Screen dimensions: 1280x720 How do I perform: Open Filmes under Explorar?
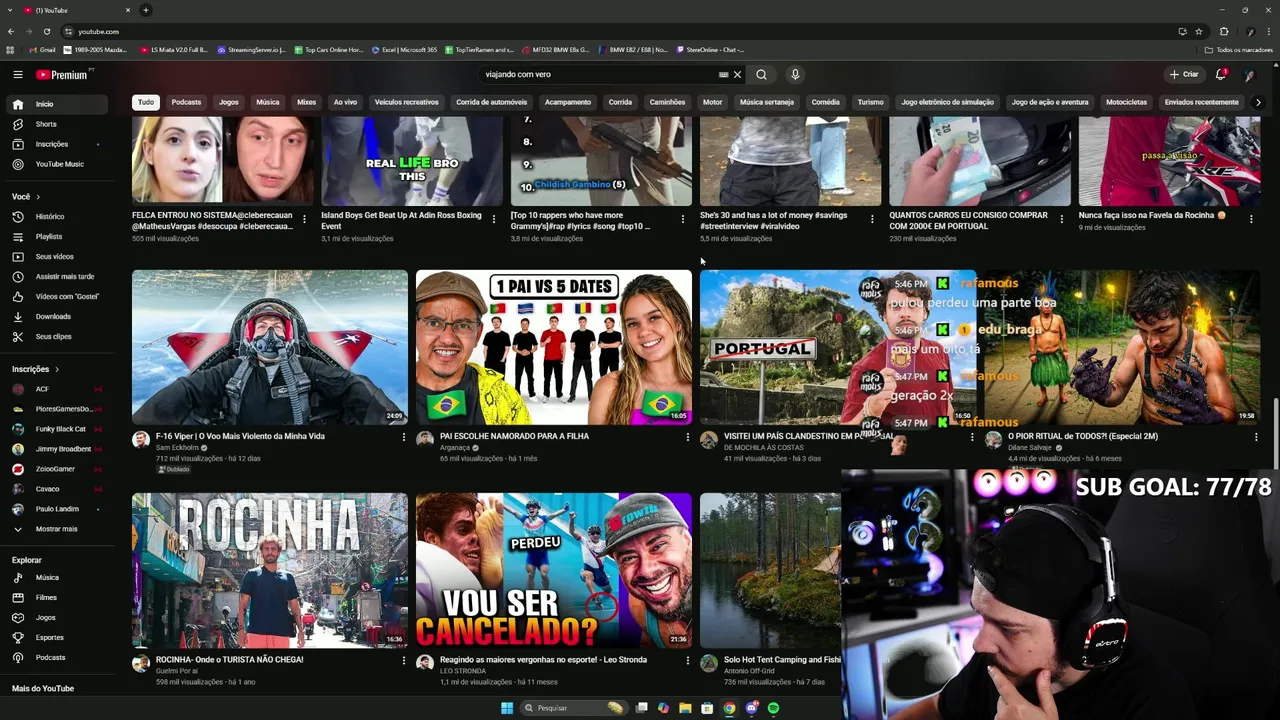click(58, 598)
